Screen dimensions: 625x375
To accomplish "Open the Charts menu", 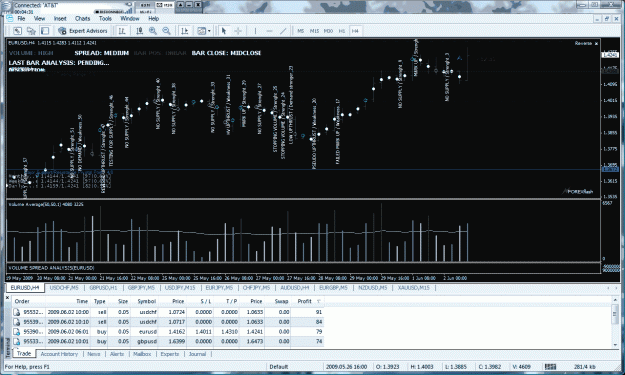I will 83,18.
